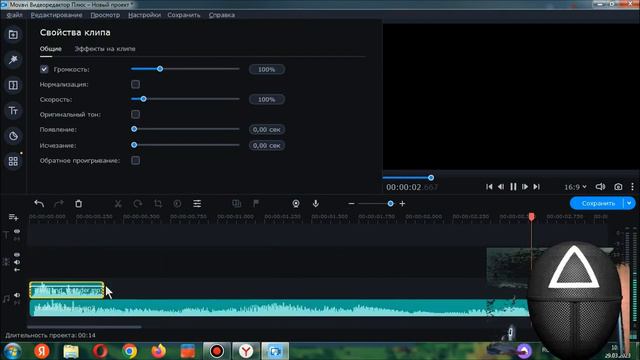Step forward one frame
The image size is (640, 360).
tap(525, 187)
